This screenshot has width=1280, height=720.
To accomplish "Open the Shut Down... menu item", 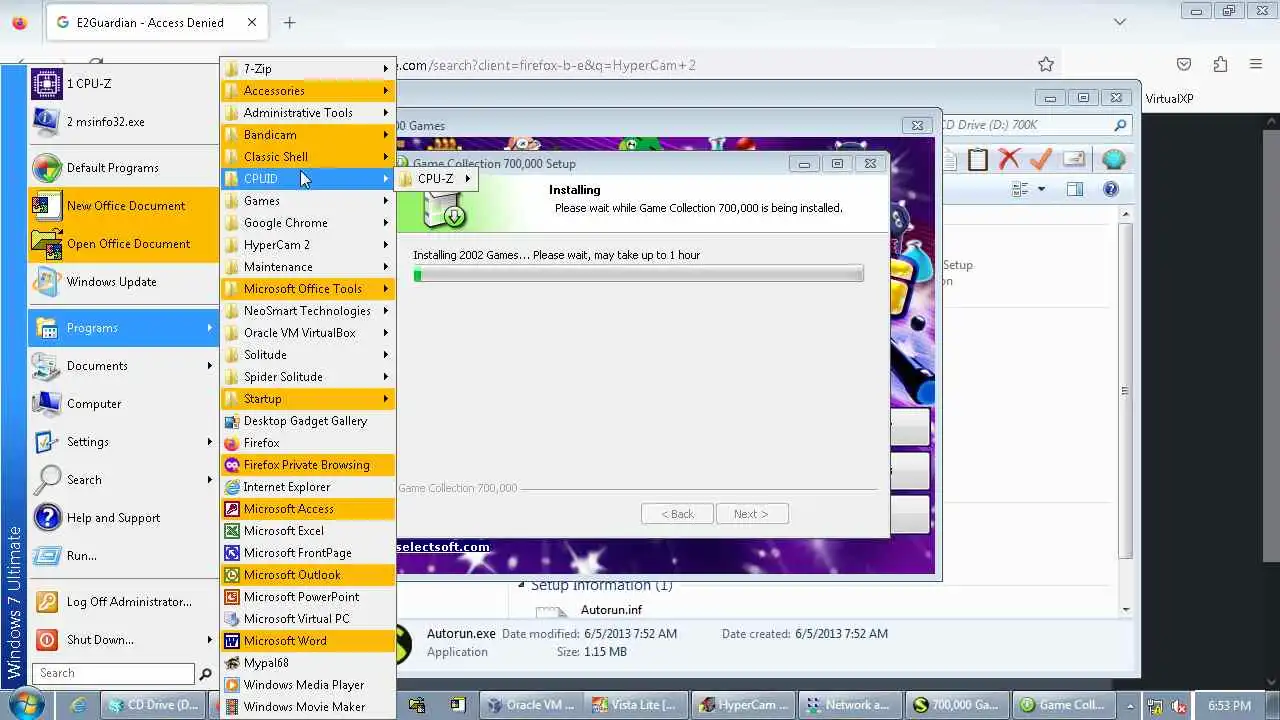I will click(x=123, y=640).
